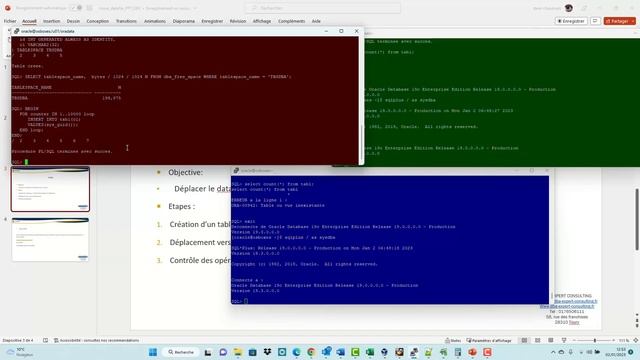Open the Diaporama ribbon tab

click(x=184, y=21)
